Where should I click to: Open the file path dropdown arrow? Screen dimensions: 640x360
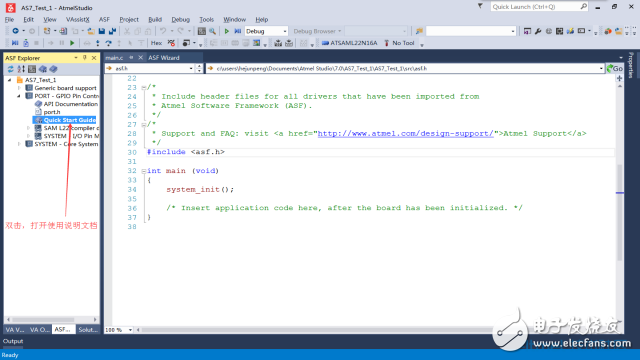(x=601, y=69)
